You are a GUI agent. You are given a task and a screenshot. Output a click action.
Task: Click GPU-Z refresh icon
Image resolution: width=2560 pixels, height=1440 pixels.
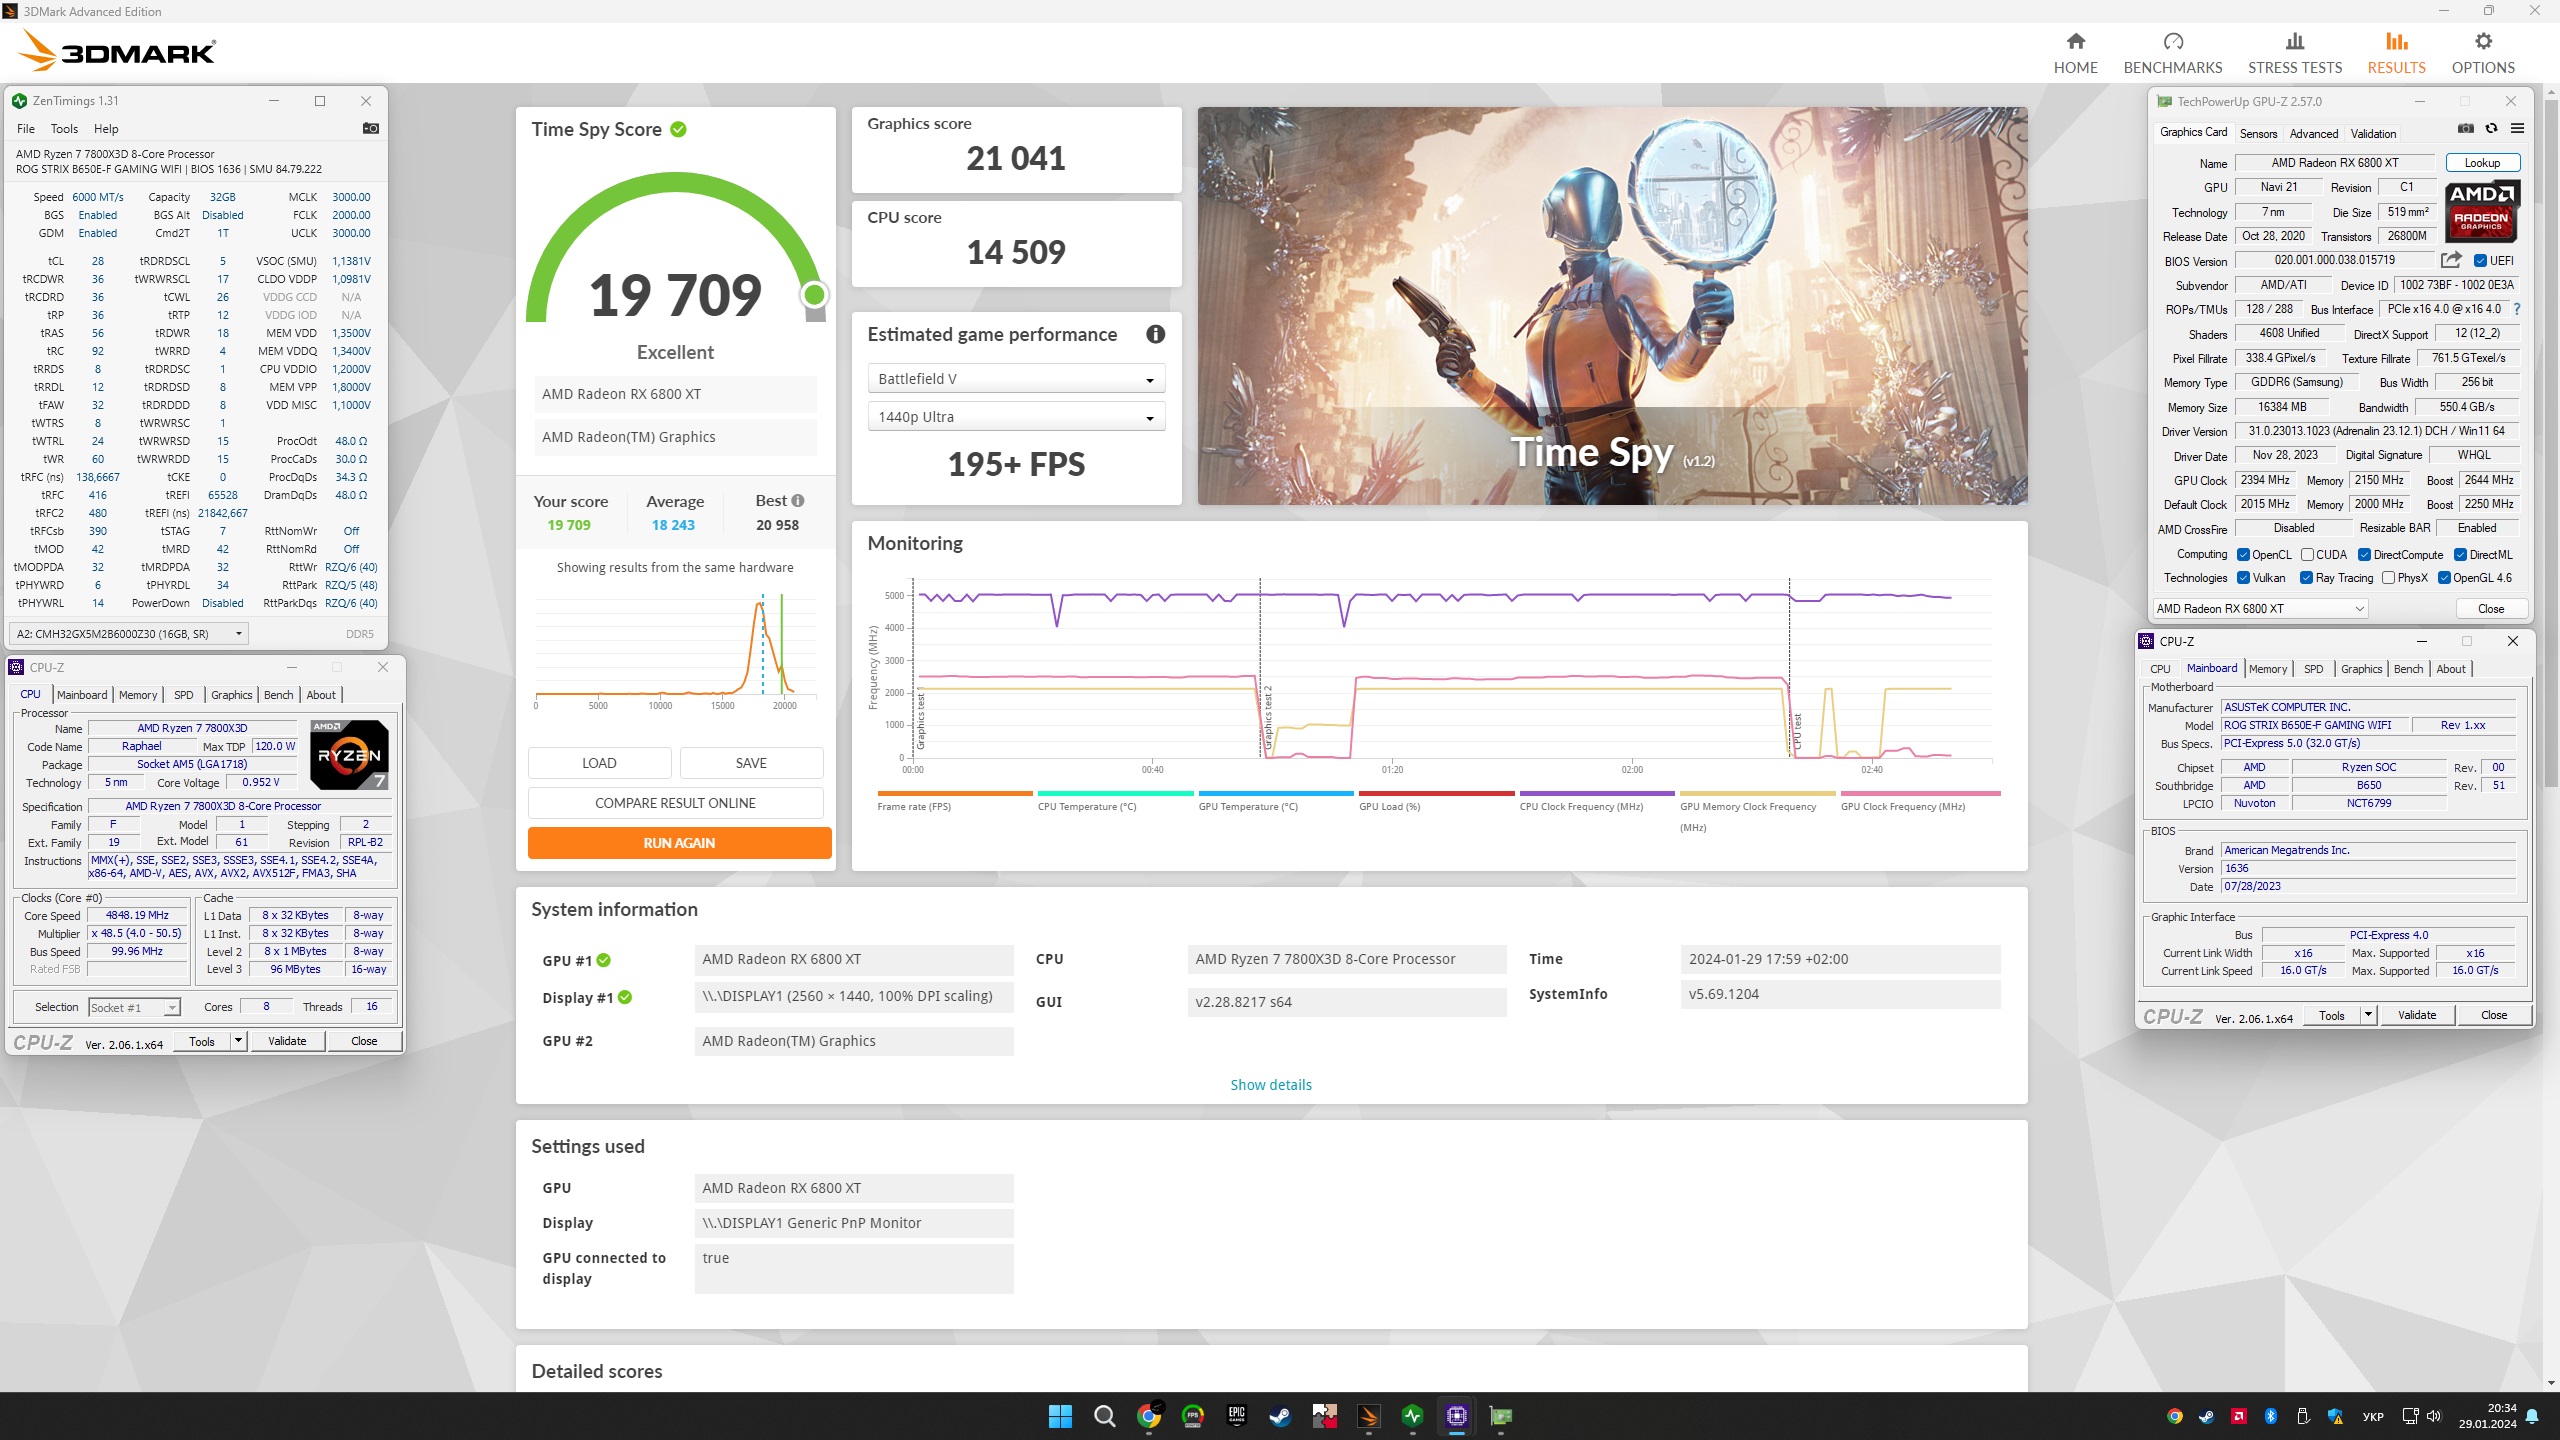click(x=2491, y=128)
